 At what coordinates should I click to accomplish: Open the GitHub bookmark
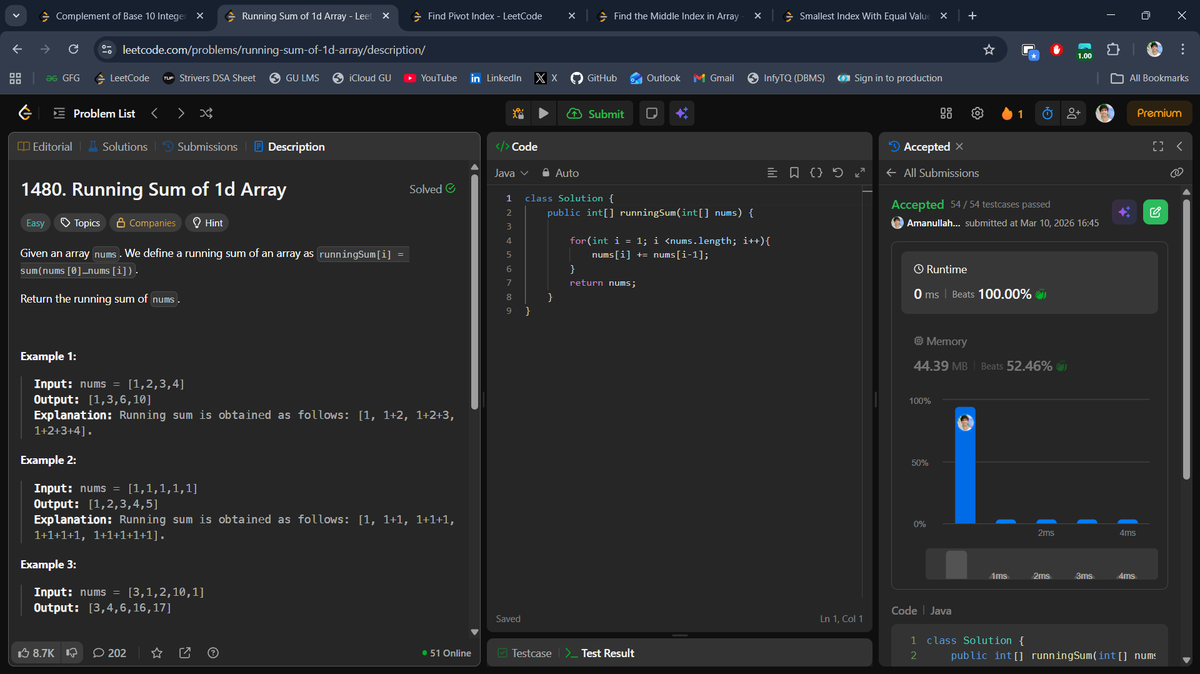(592, 78)
